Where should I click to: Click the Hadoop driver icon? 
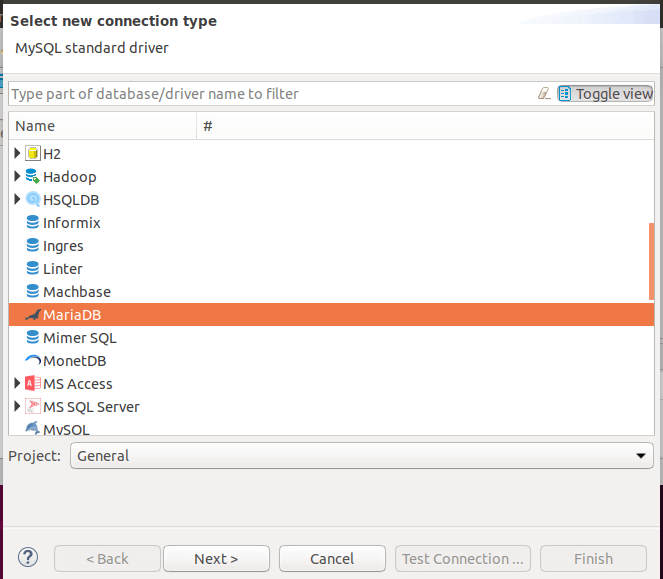33,177
